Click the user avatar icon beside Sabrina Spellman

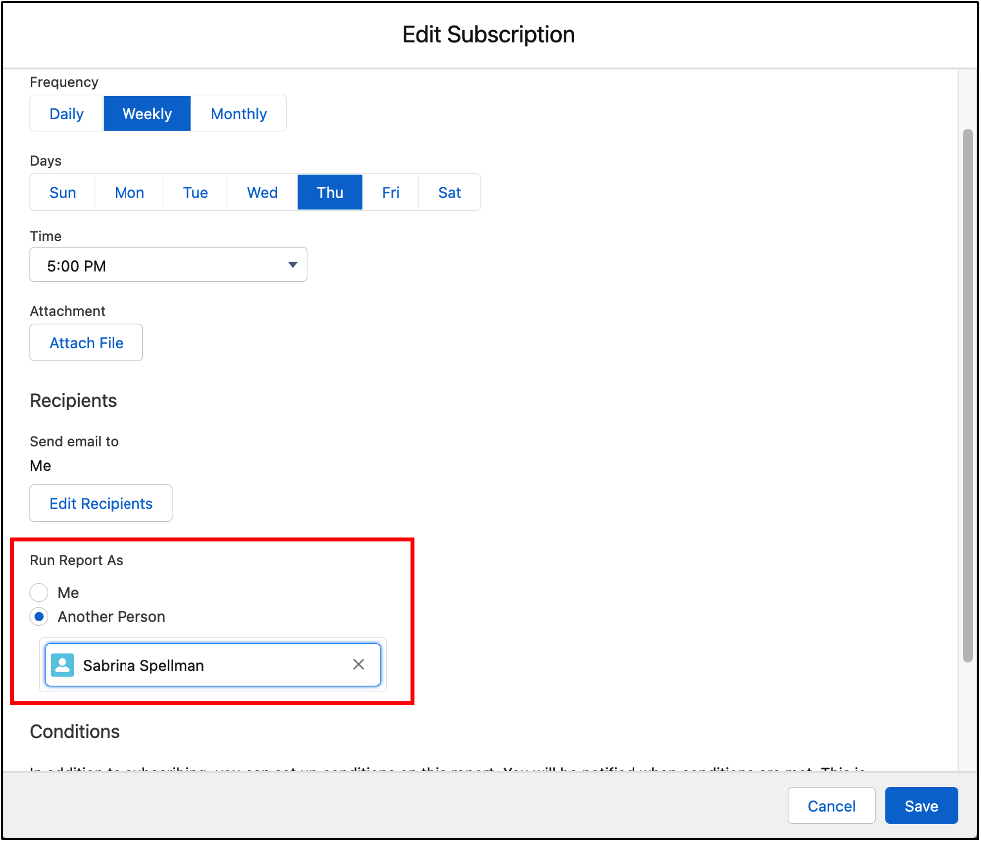pos(63,665)
